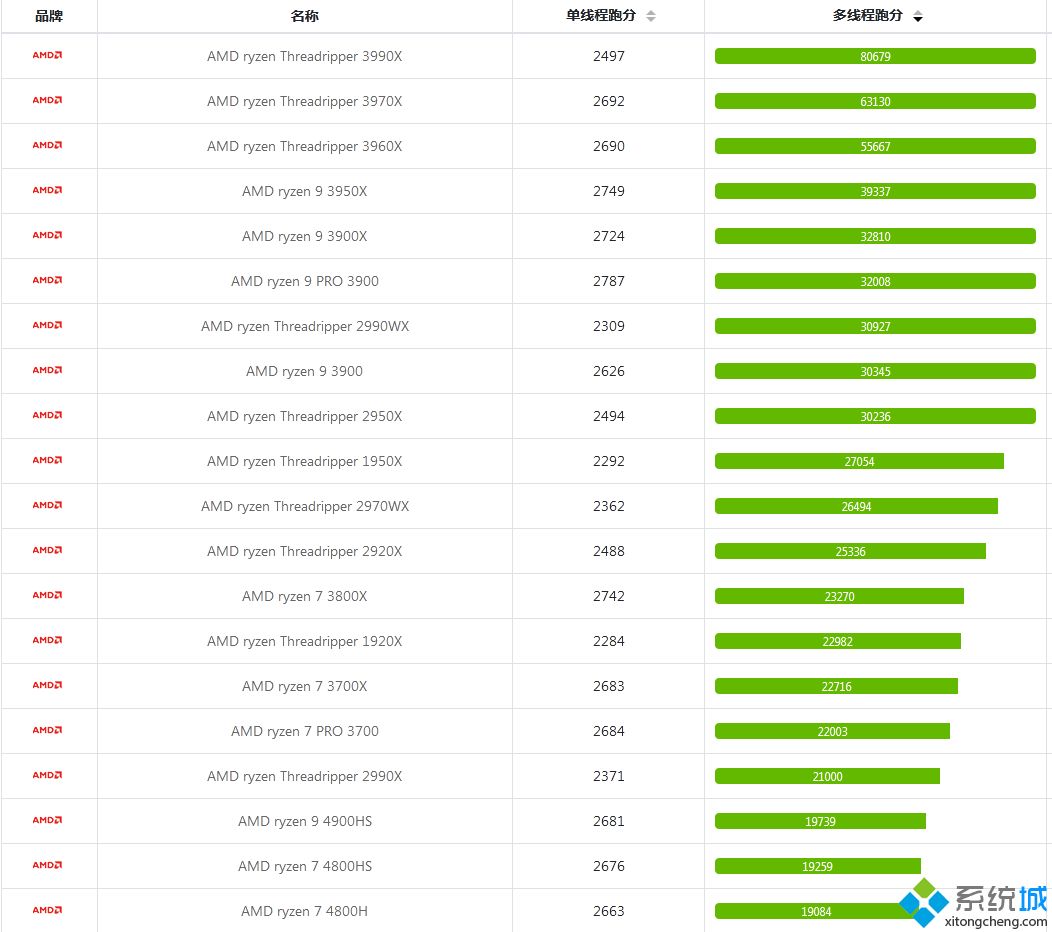1052x932 pixels.
Task: Click the 21000 green score bar
Action: (827, 776)
